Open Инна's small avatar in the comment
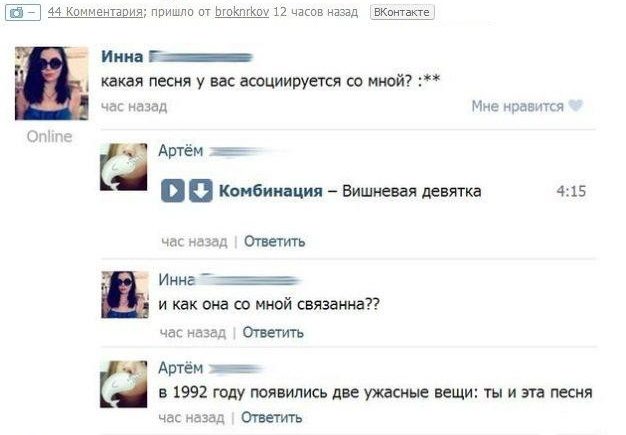This screenshot has height=435, width=626. [125, 295]
